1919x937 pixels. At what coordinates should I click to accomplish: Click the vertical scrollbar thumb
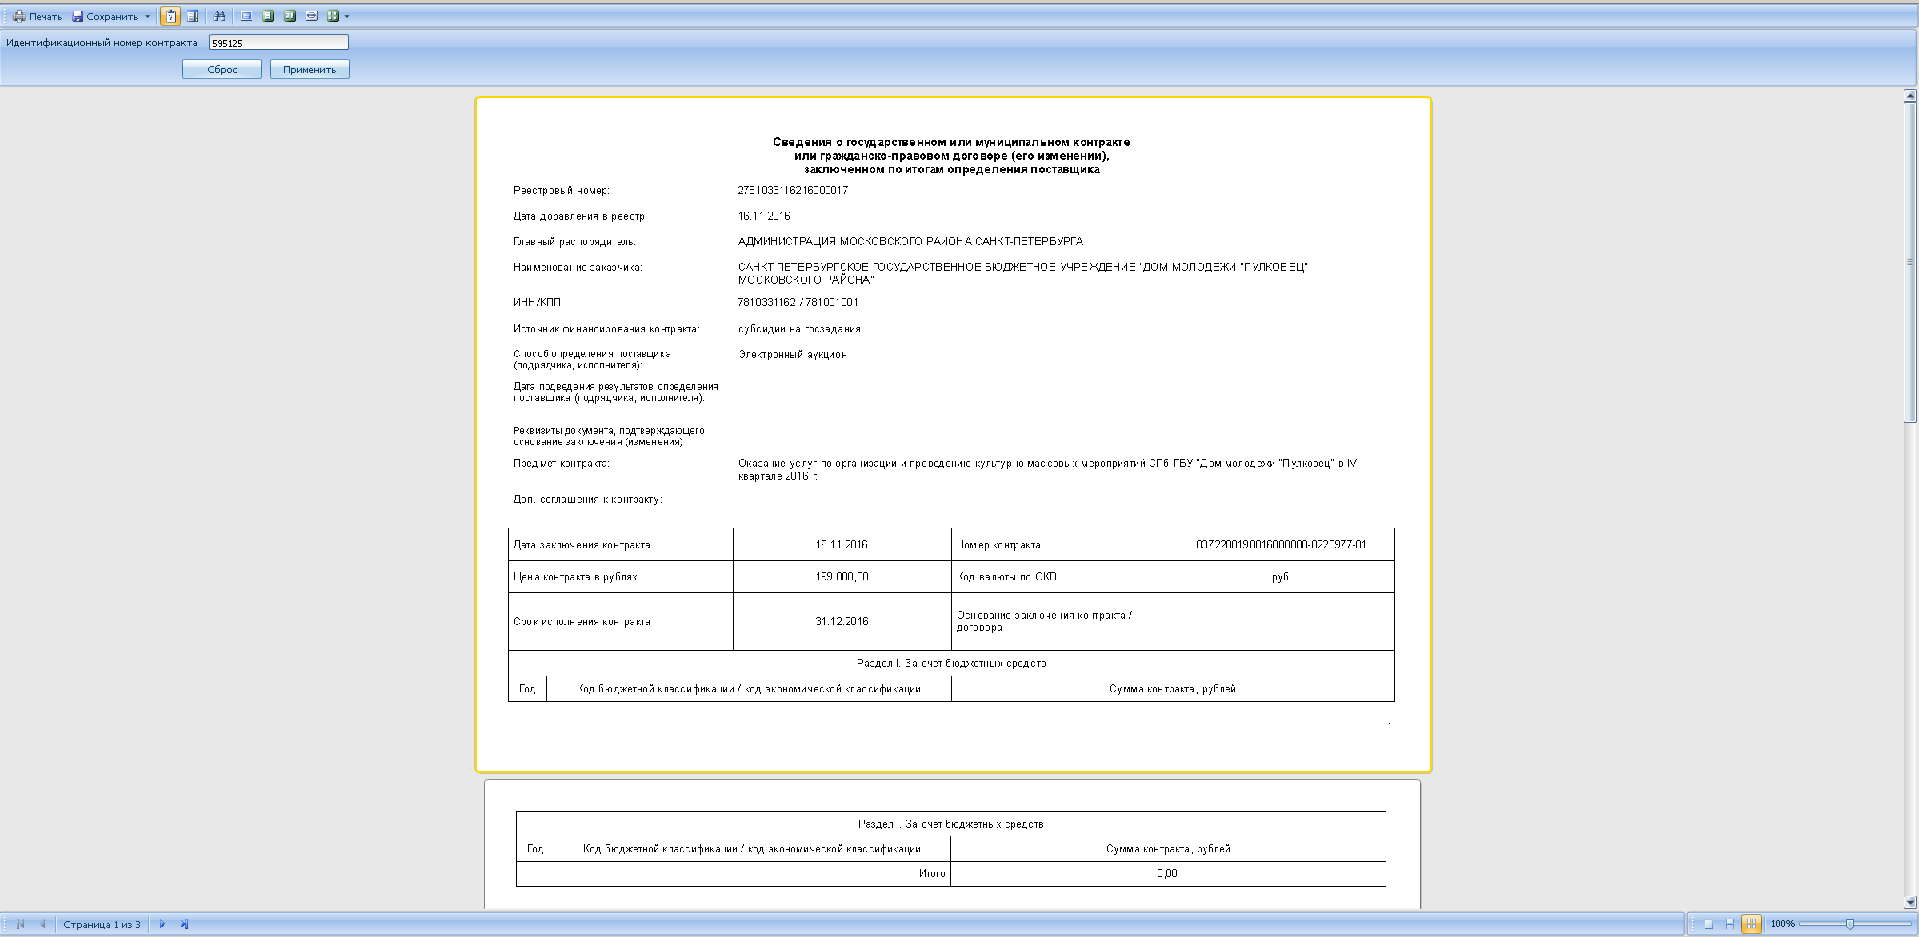pos(1910,263)
